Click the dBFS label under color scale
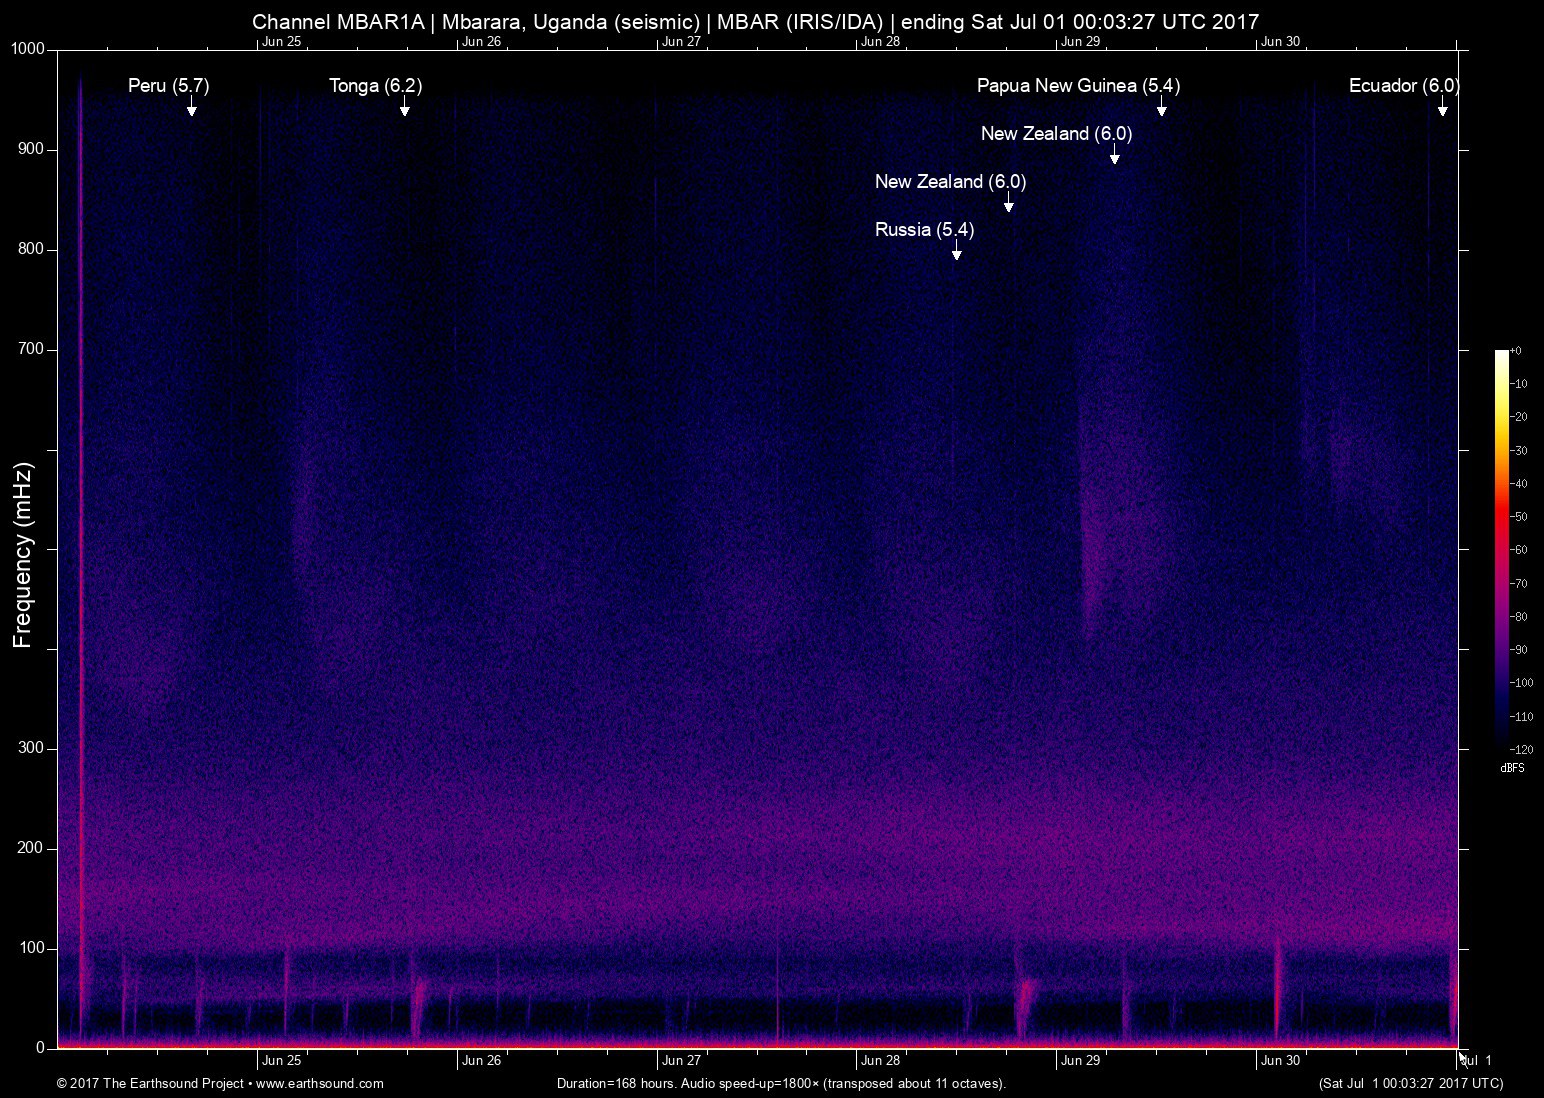 pyautogui.click(x=1512, y=768)
